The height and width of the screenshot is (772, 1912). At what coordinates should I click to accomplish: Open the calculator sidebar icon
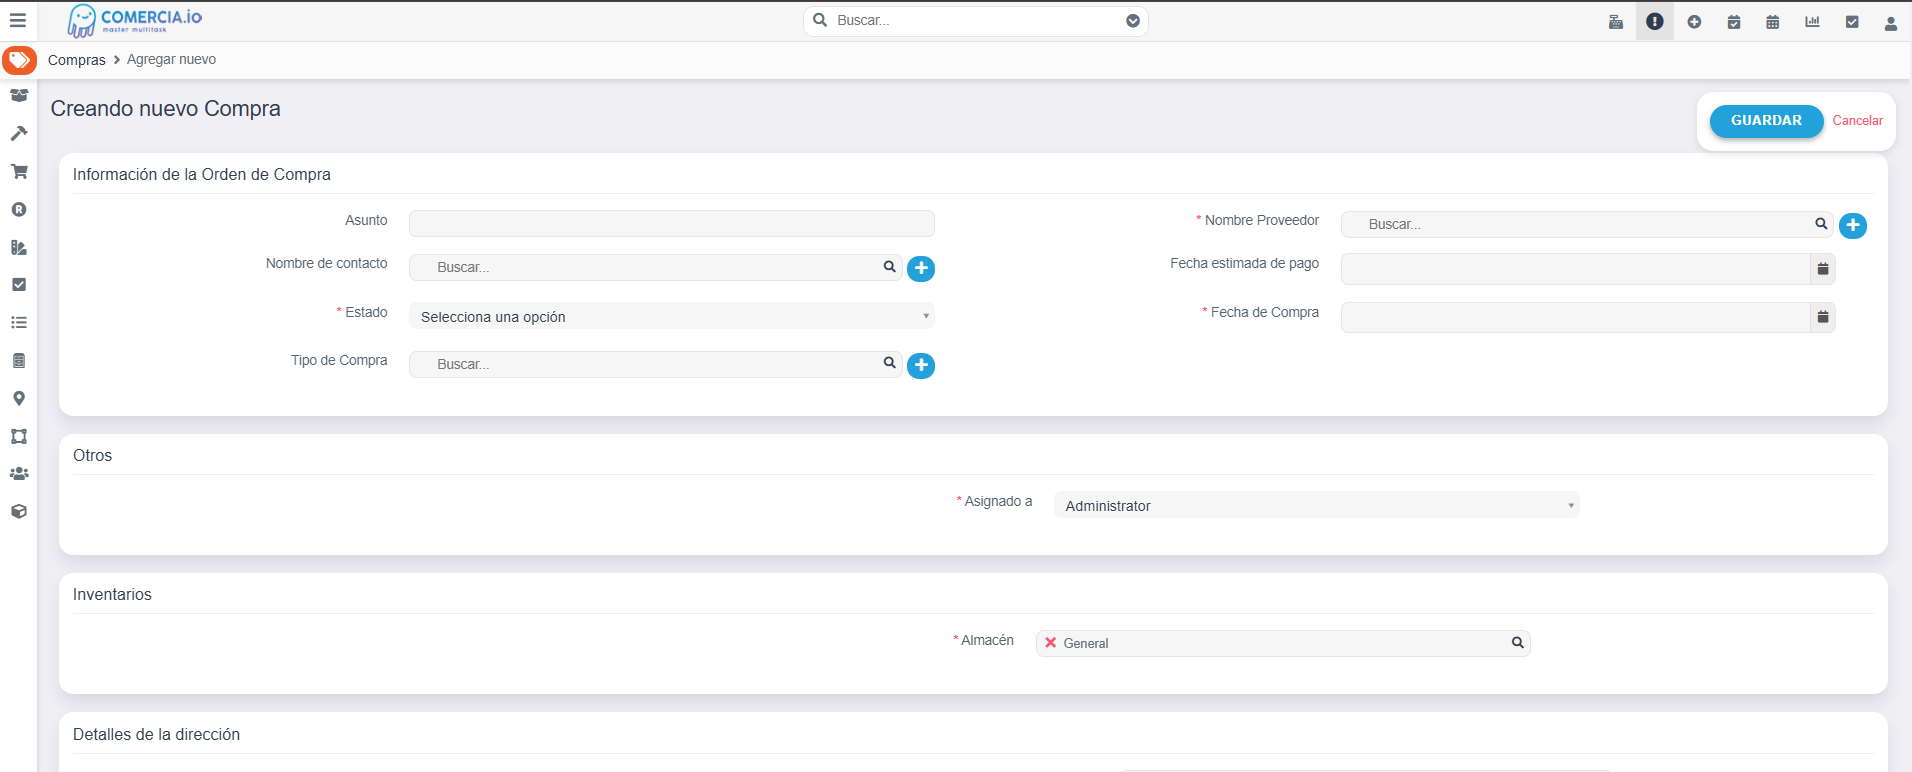19,360
